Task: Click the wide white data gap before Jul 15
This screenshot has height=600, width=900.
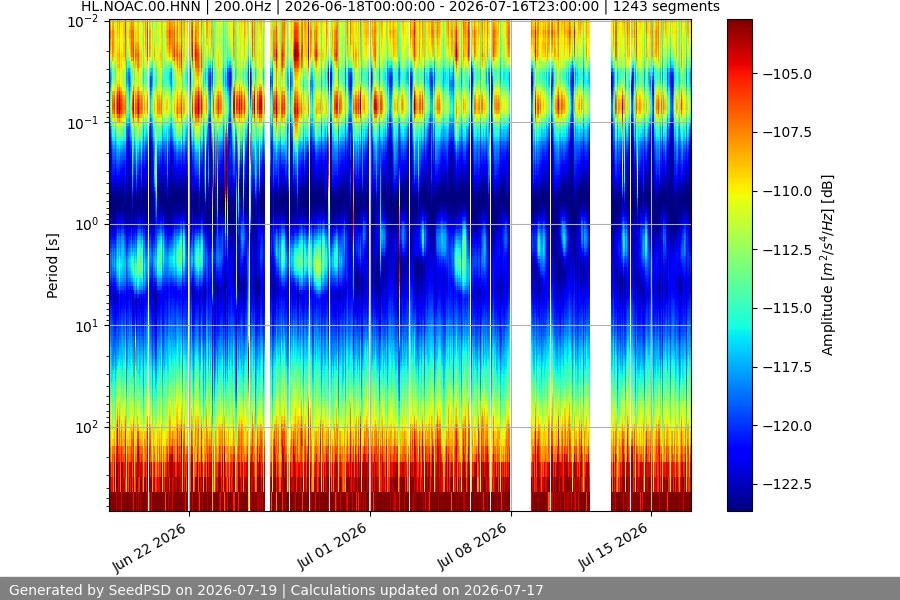Action: (600, 265)
